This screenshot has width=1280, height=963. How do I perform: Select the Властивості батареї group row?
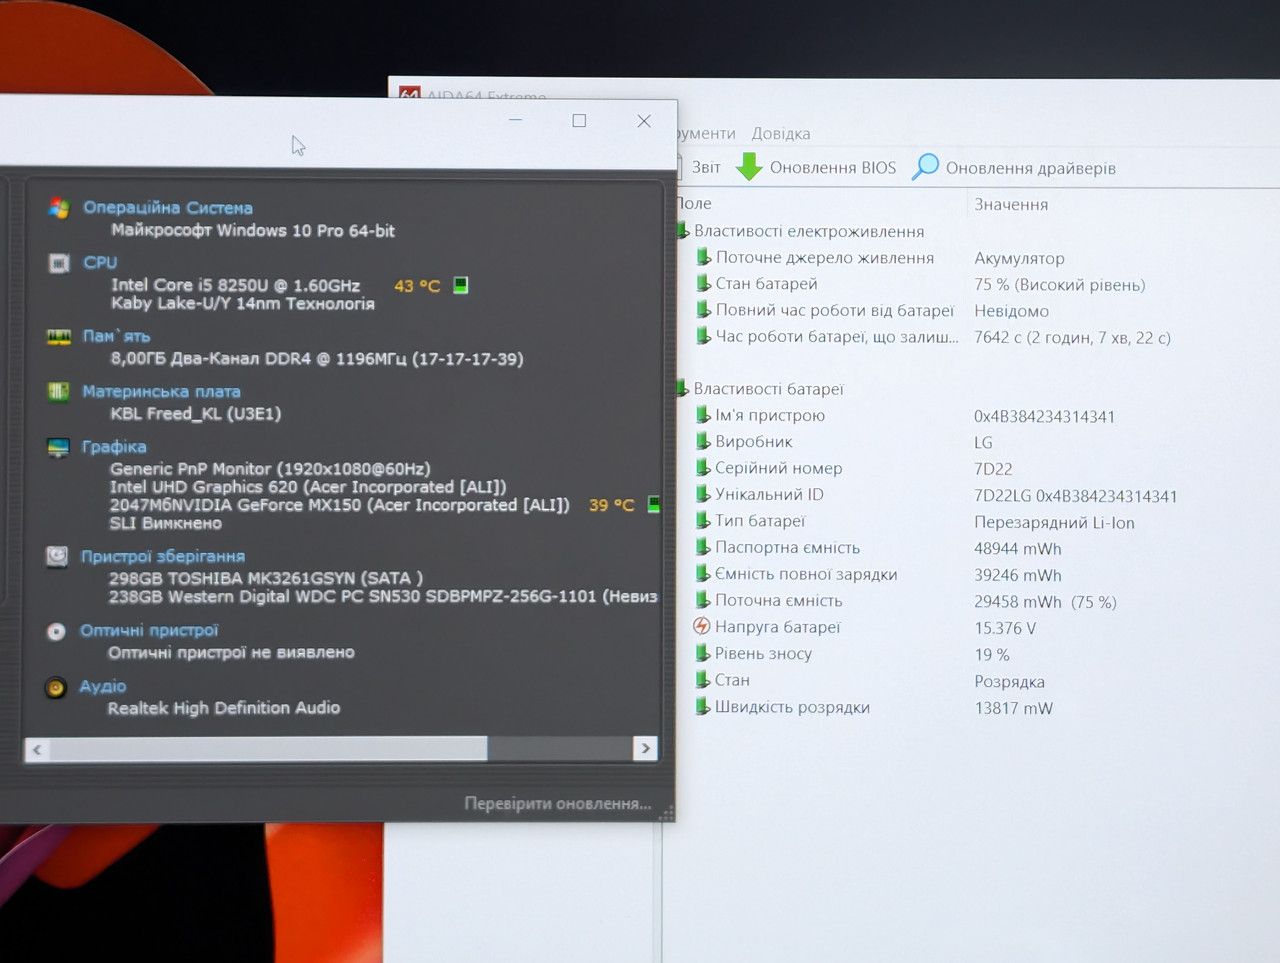769,388
